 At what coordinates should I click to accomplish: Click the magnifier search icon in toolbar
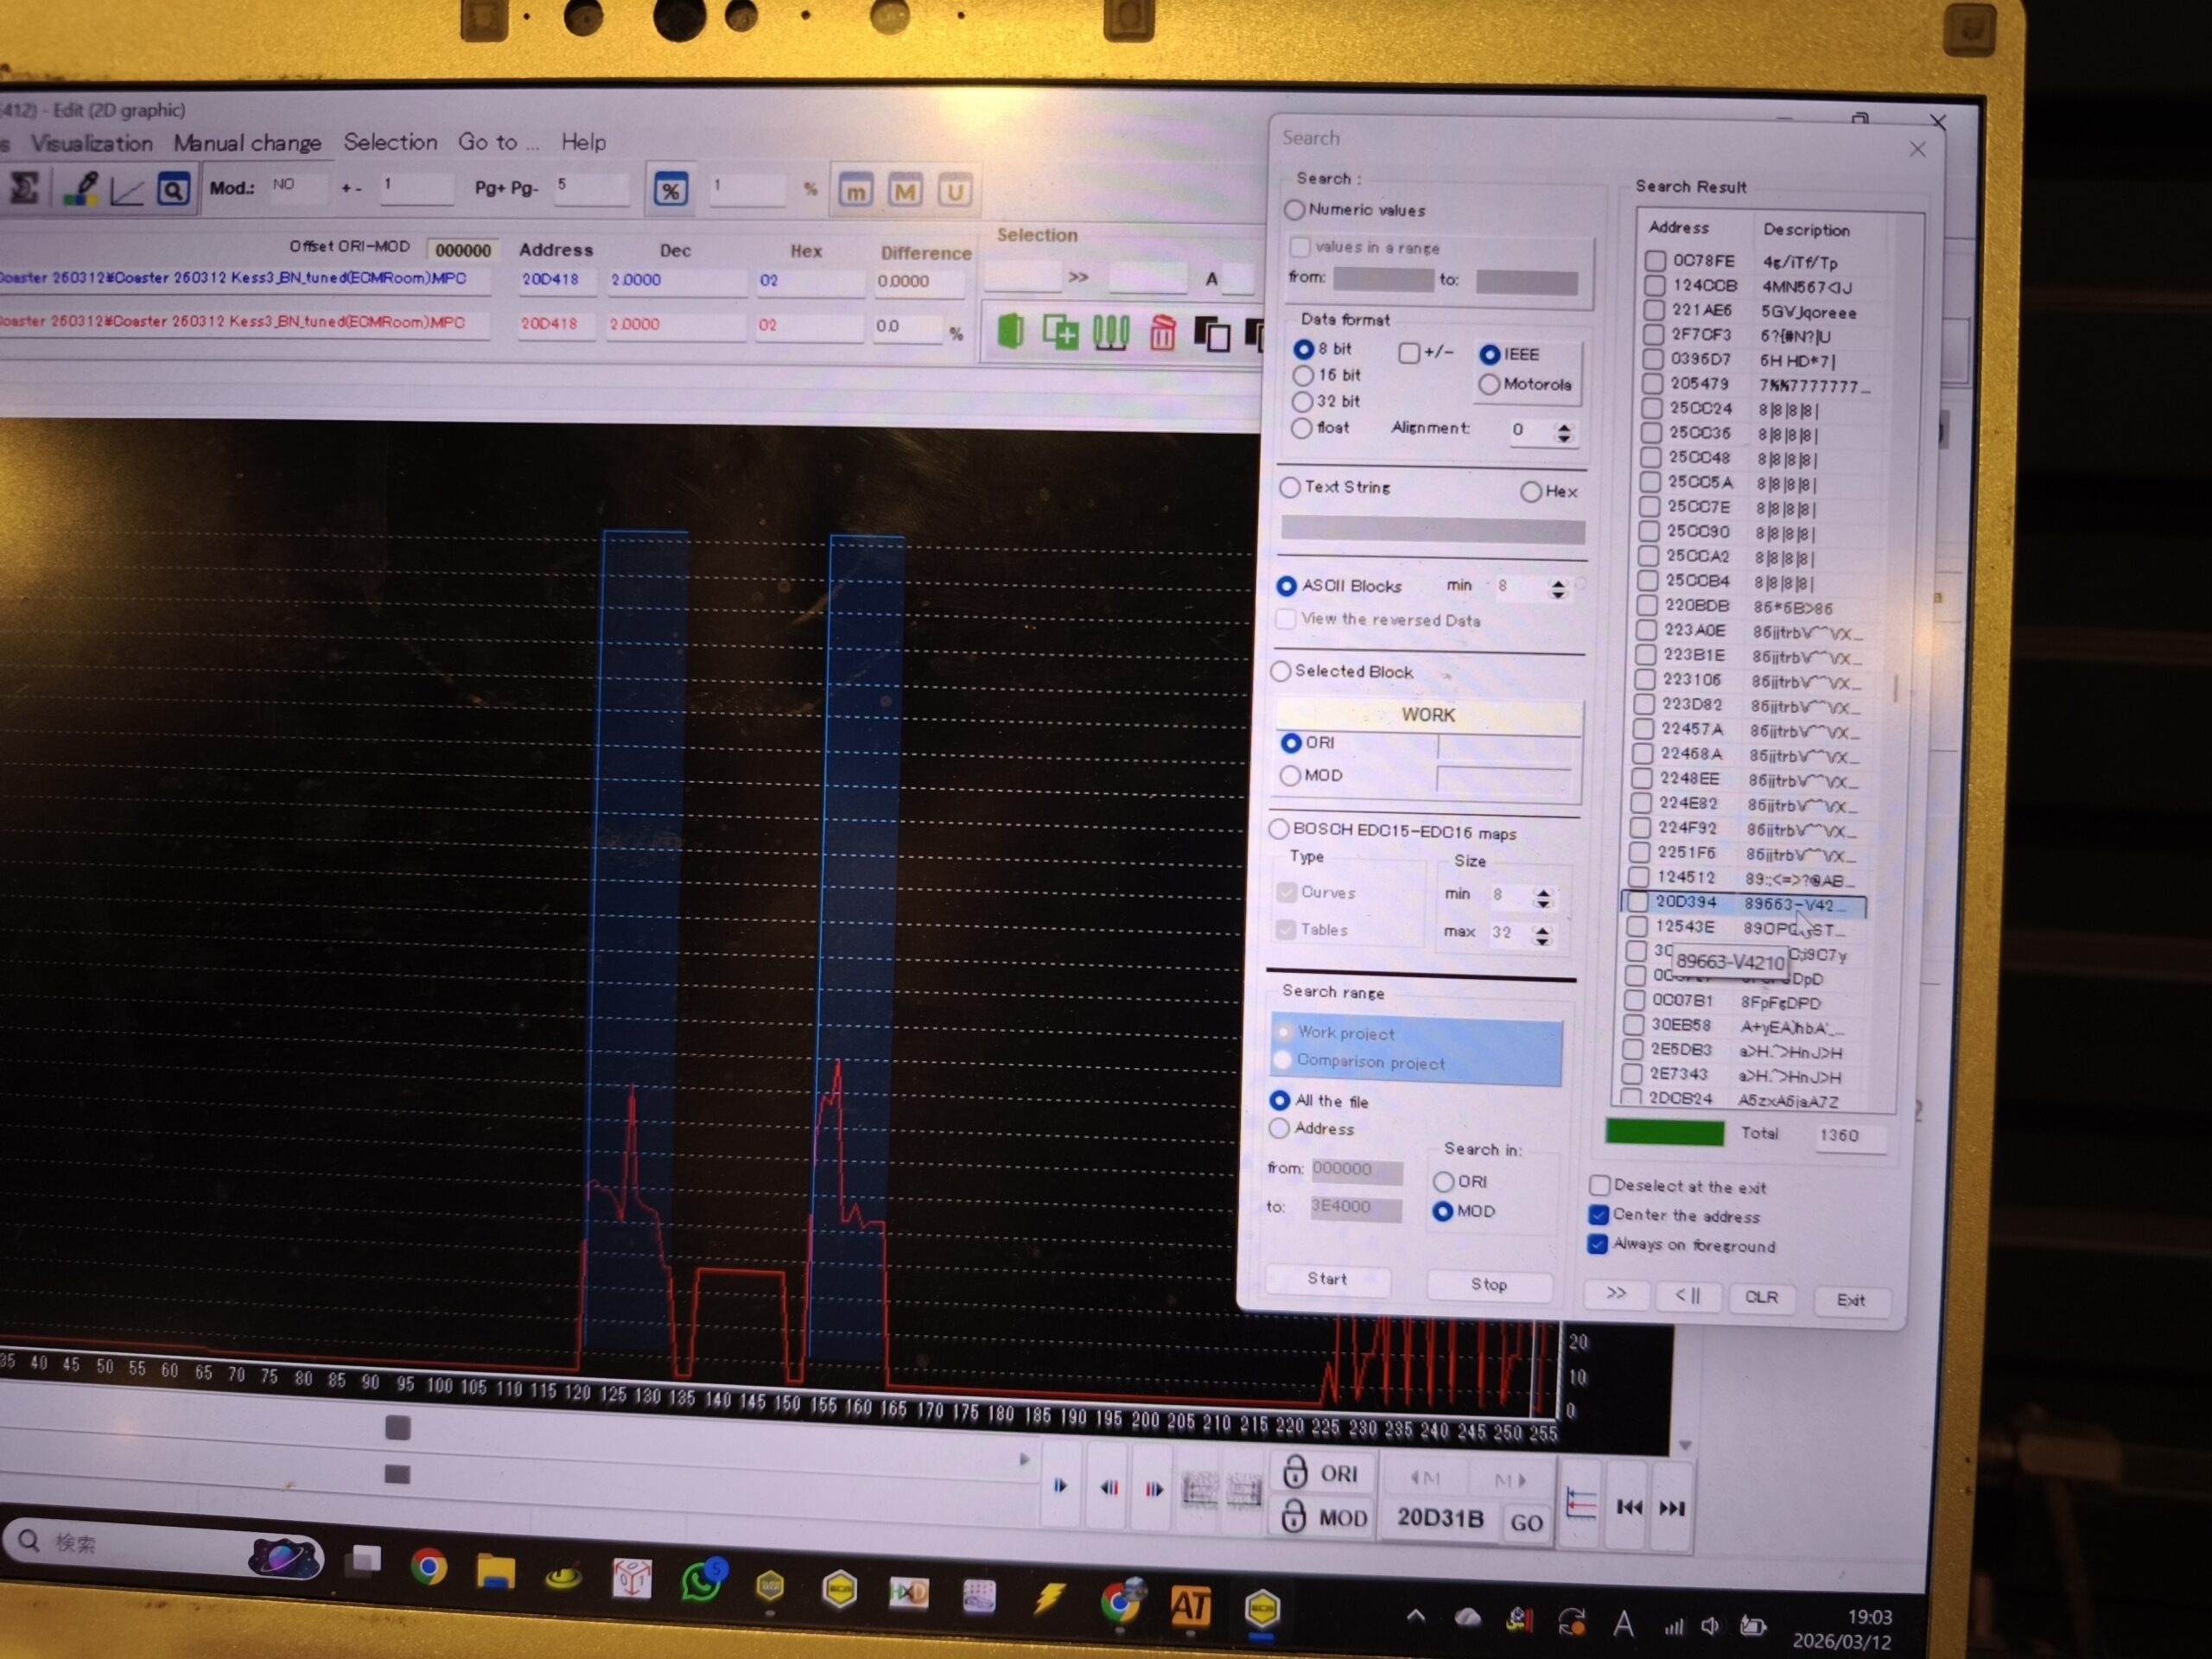(173, 189)
